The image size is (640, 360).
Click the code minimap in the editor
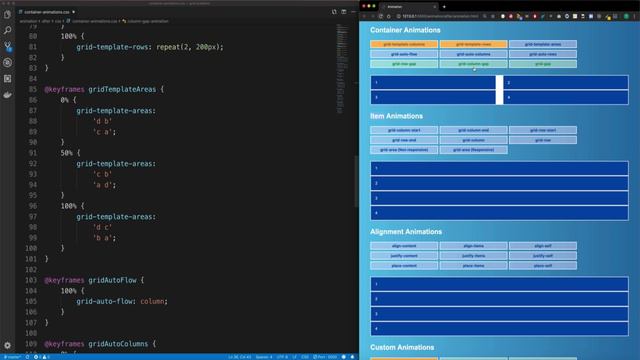click(342, 69)
